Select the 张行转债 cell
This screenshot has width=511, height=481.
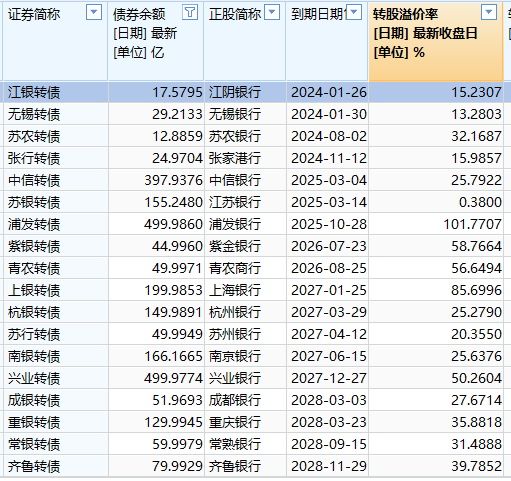(56, 158)
